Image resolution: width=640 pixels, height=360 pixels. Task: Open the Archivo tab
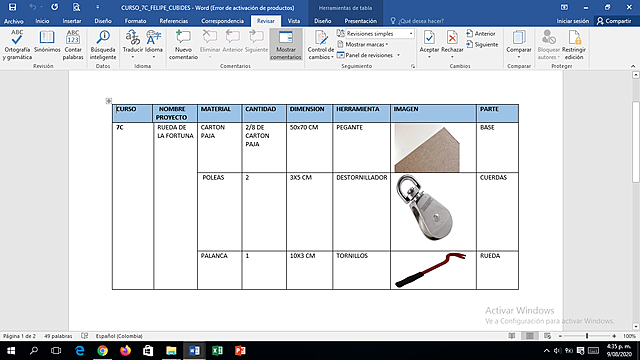14,21
